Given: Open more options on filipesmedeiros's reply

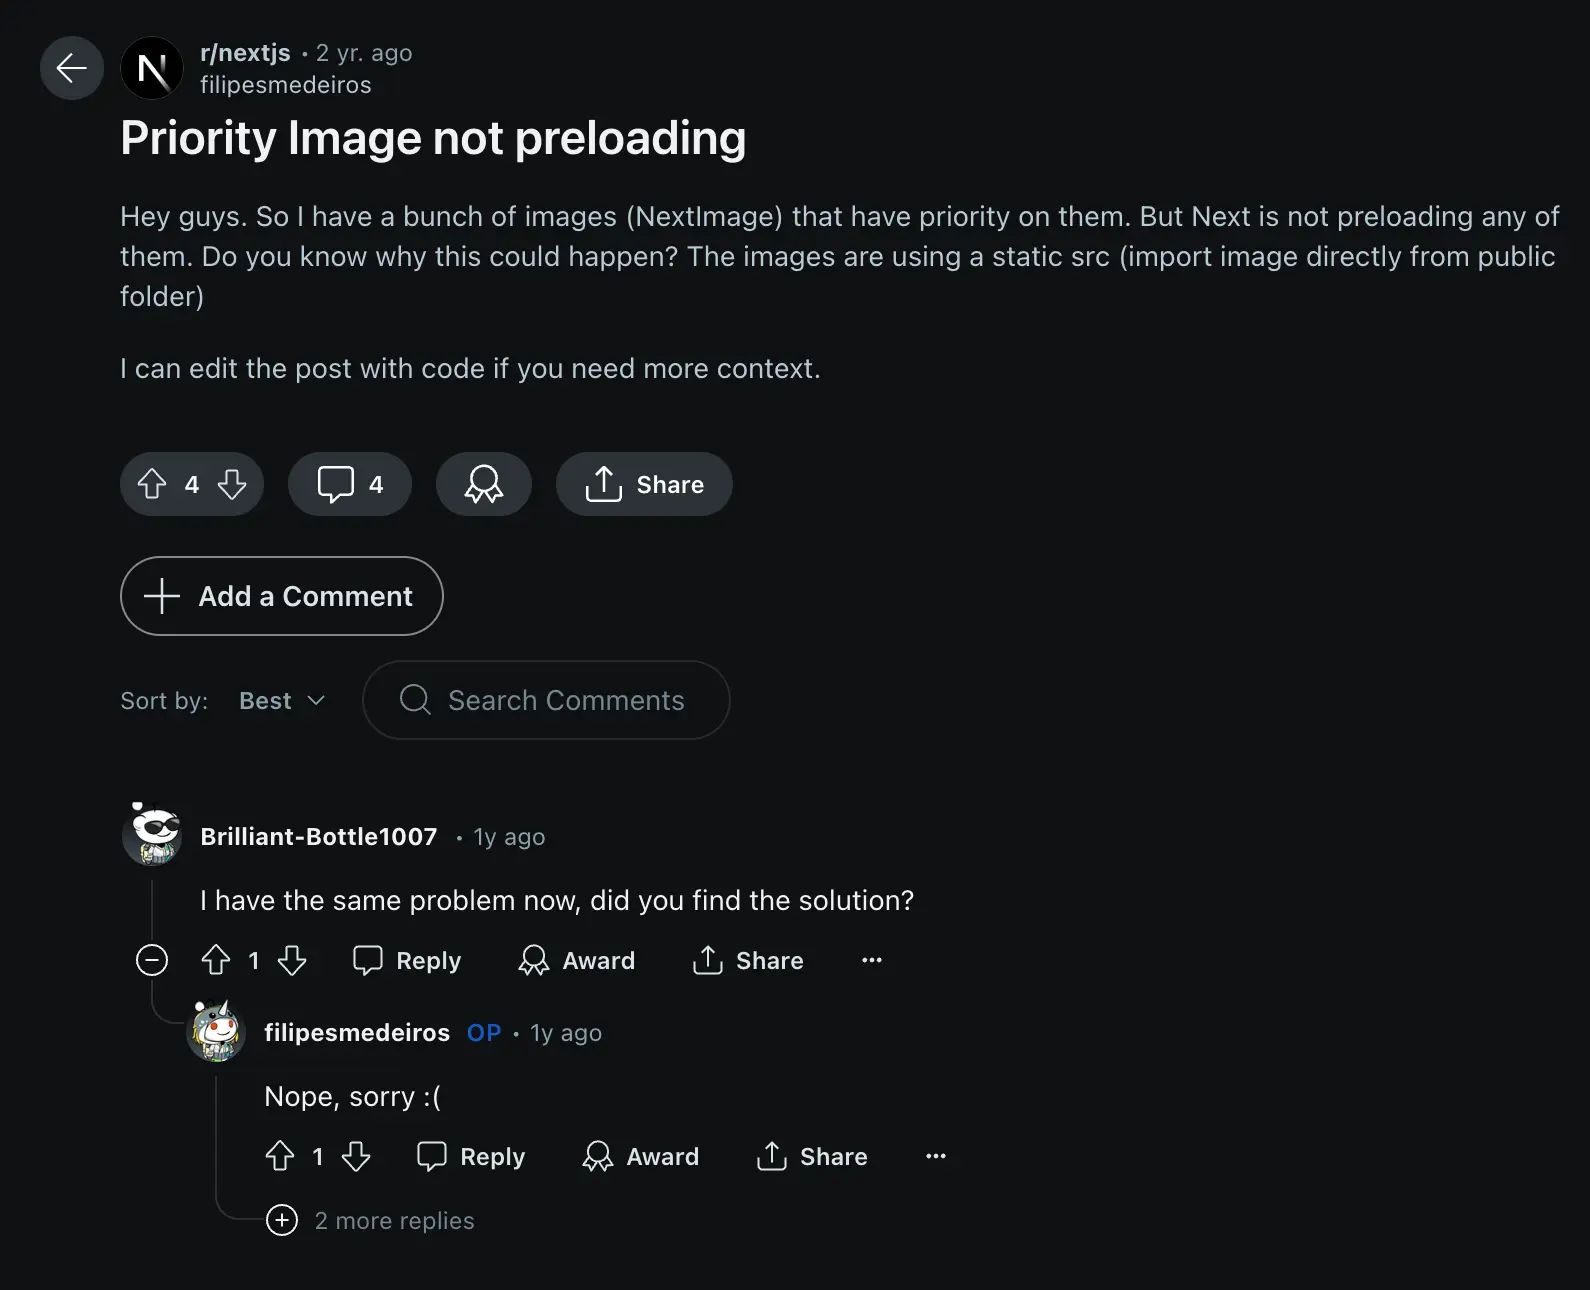Looking at the screenshot, I should coord(936,1156).
